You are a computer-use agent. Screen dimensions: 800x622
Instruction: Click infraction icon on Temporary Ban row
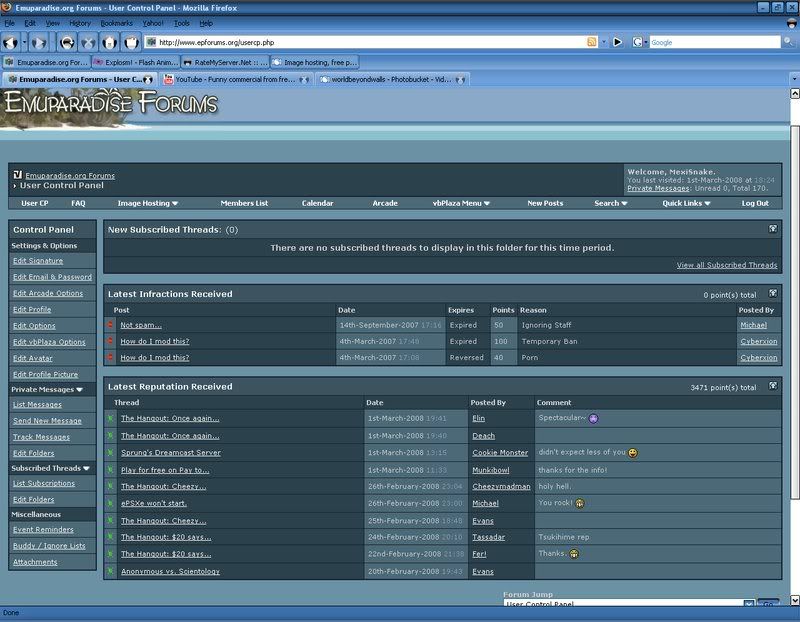110,341
